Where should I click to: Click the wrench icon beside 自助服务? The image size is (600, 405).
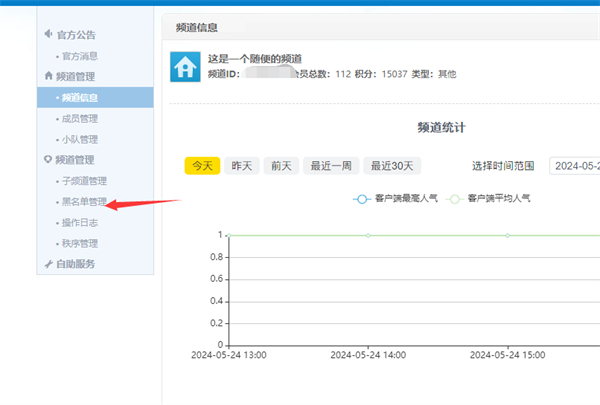click(48, 264)
